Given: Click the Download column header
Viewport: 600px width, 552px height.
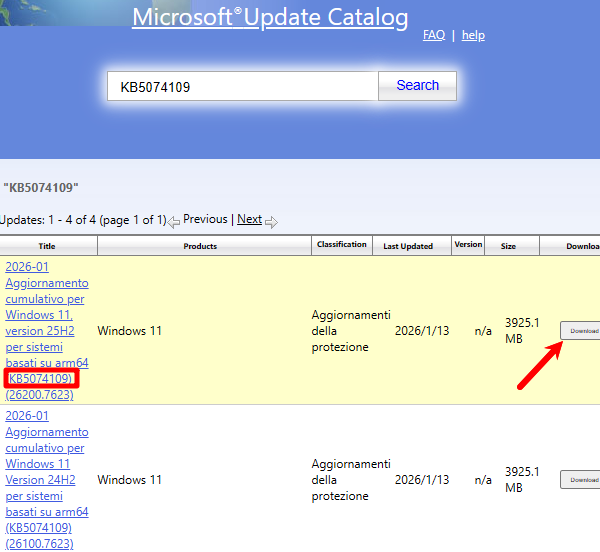Looking at the screenshot, I should click(x=582, y=246).
